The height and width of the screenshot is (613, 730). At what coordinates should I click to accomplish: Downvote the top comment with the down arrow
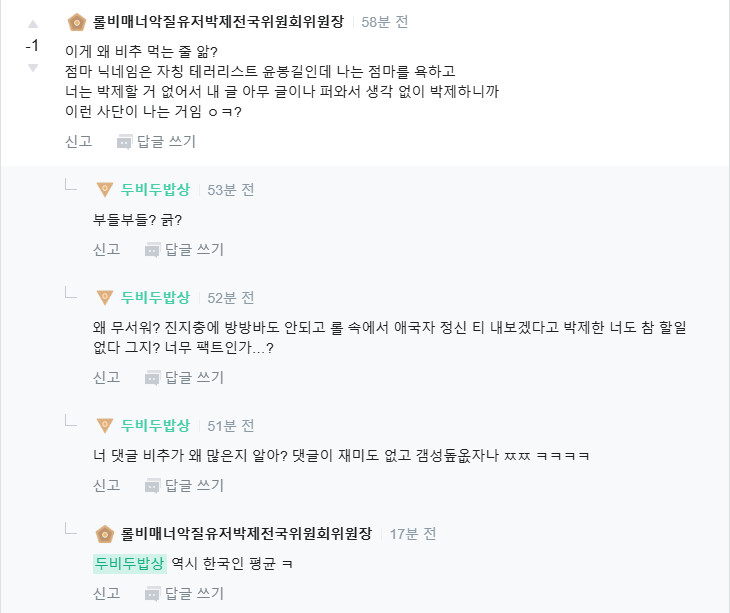(x=32, y=68)
